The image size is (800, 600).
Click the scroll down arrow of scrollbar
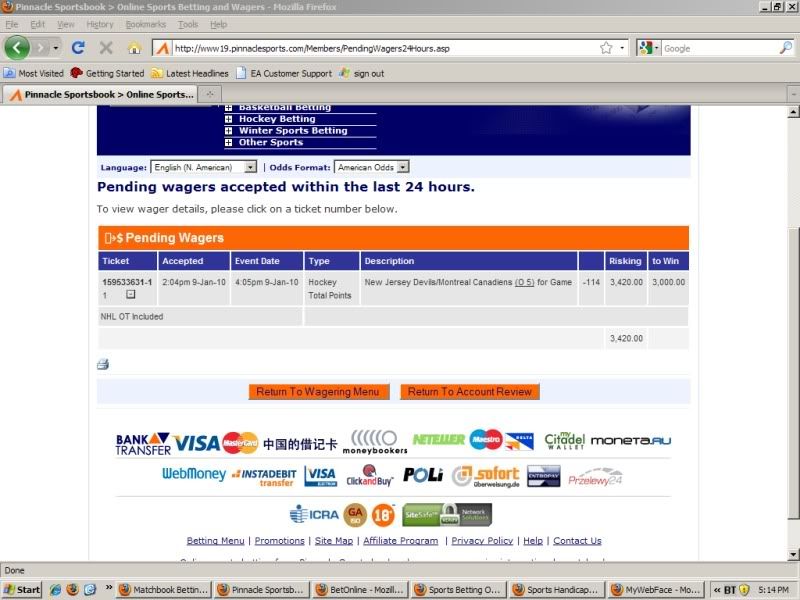pos(793,554)
